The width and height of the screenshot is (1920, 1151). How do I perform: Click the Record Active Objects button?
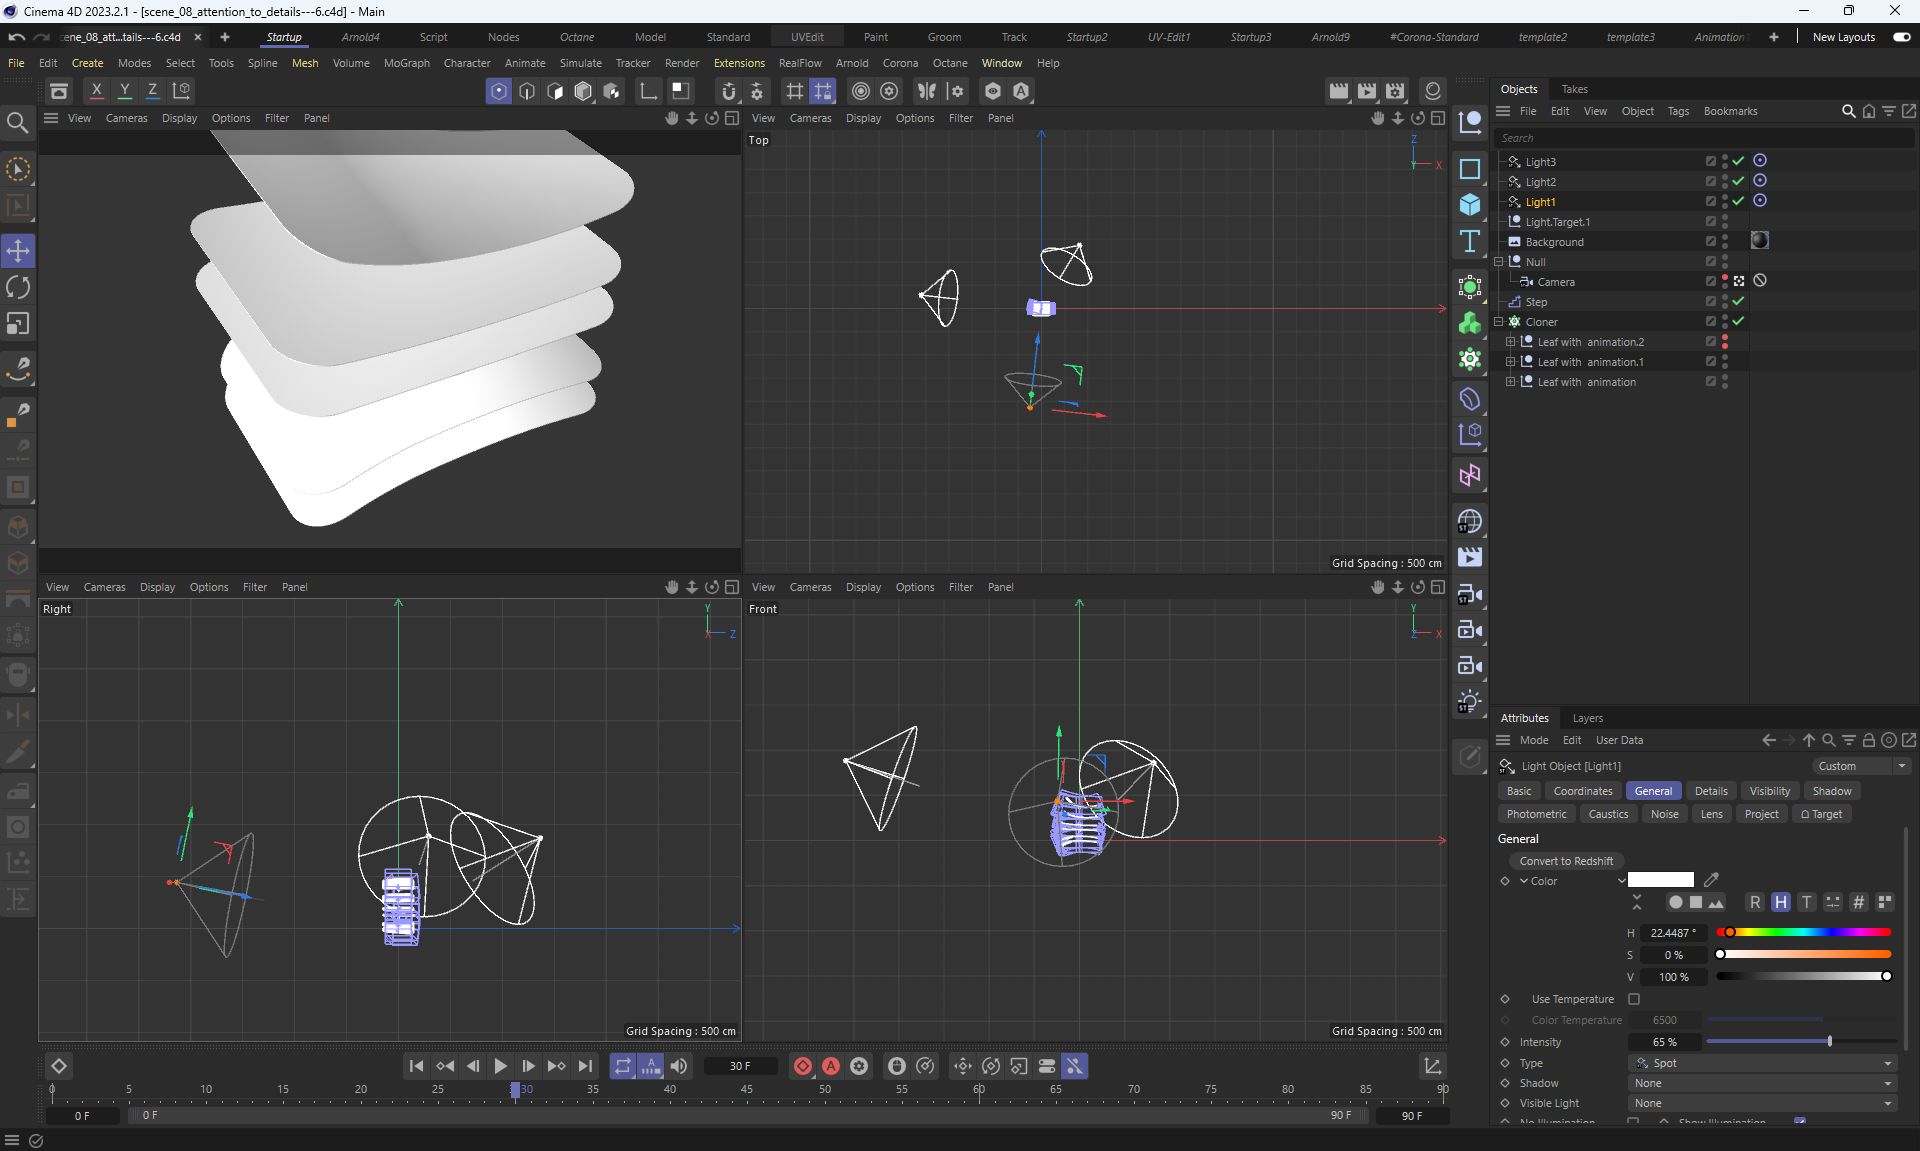(802, 1066)
